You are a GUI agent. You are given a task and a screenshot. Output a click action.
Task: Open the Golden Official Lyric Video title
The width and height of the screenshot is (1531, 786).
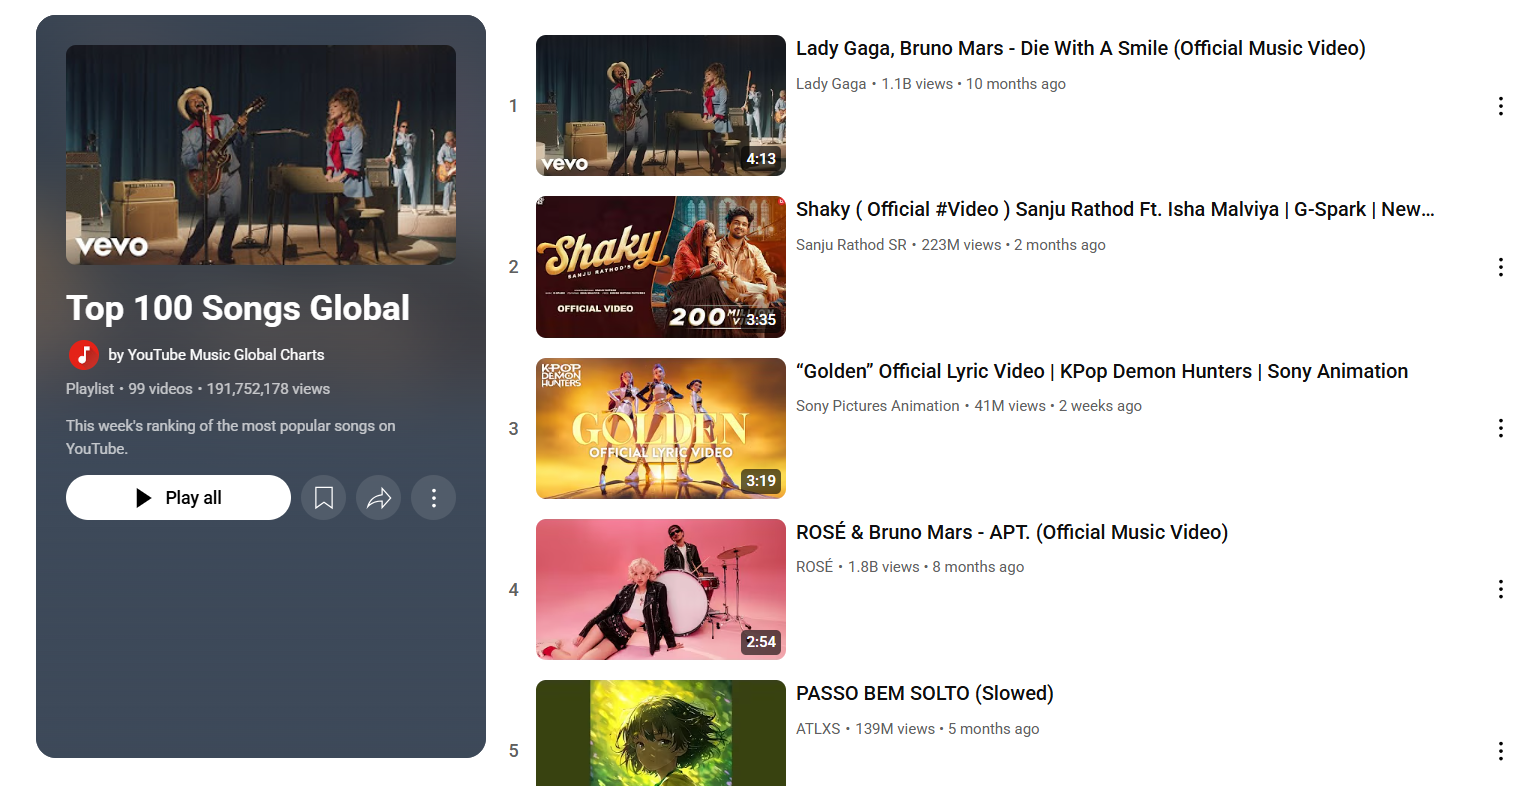point(1102,371)
